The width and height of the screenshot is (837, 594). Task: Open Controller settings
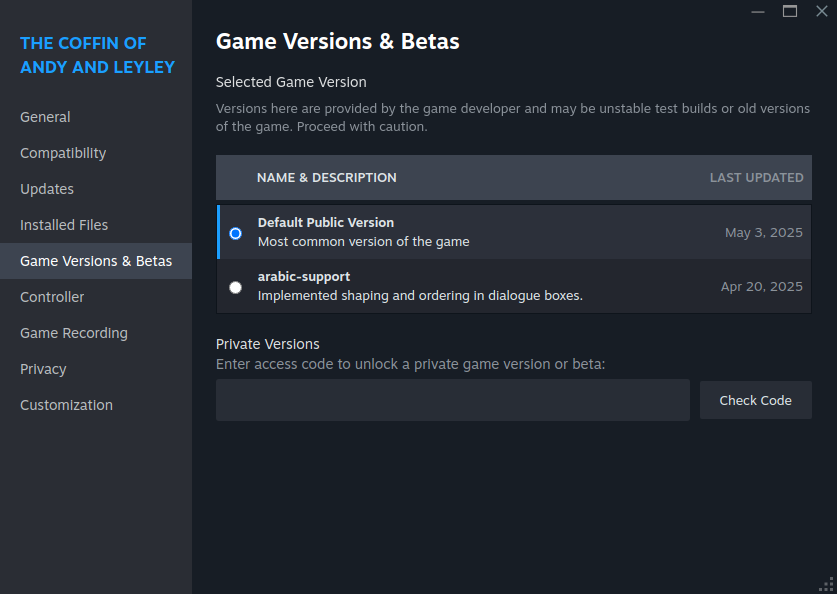tap(52, 297)
